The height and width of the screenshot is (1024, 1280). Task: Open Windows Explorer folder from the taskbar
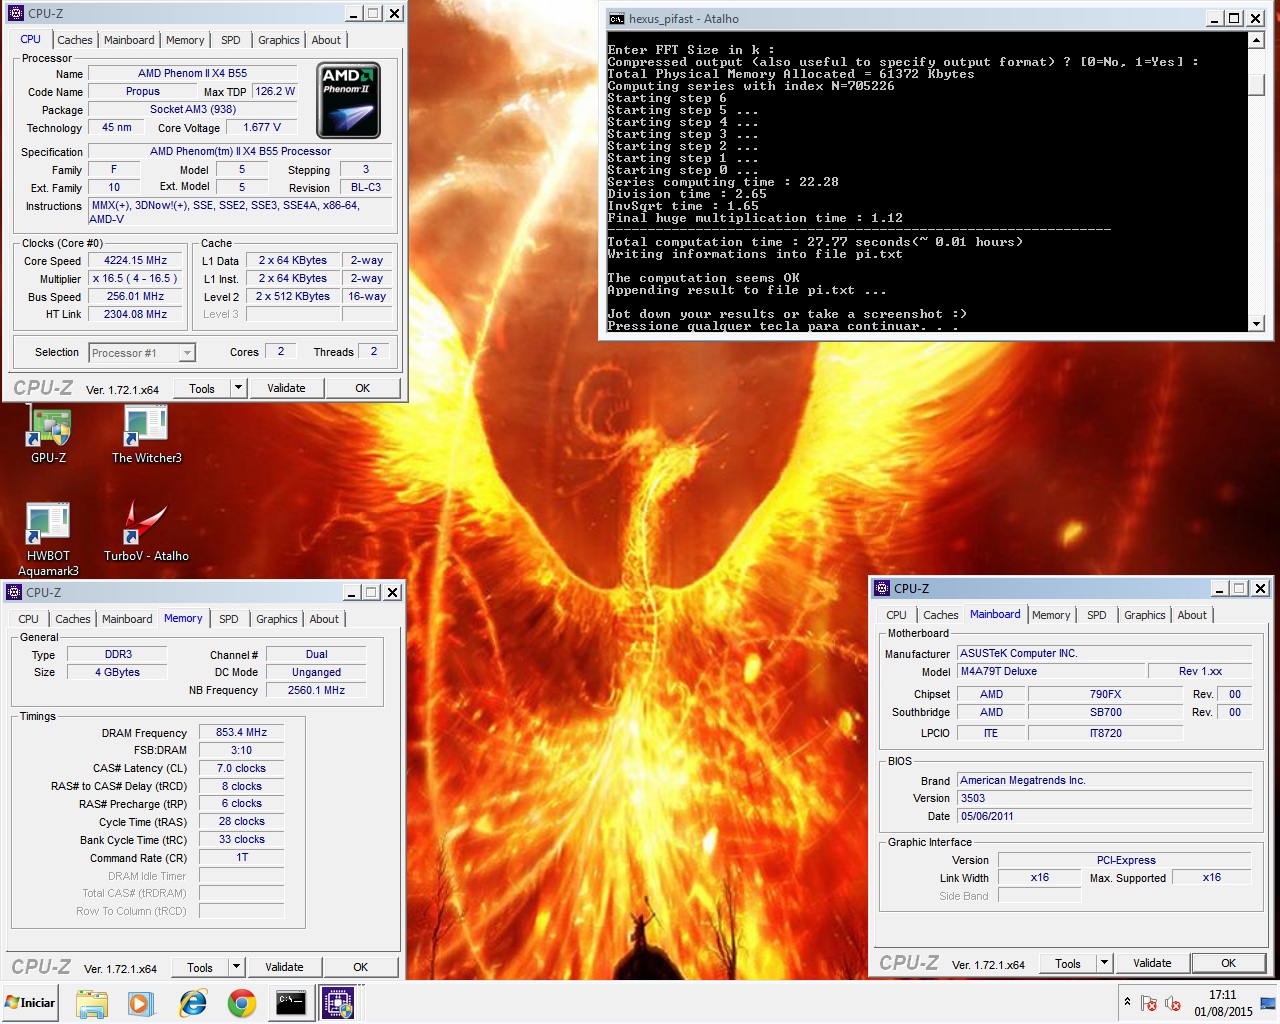(x=92, y=1003)
